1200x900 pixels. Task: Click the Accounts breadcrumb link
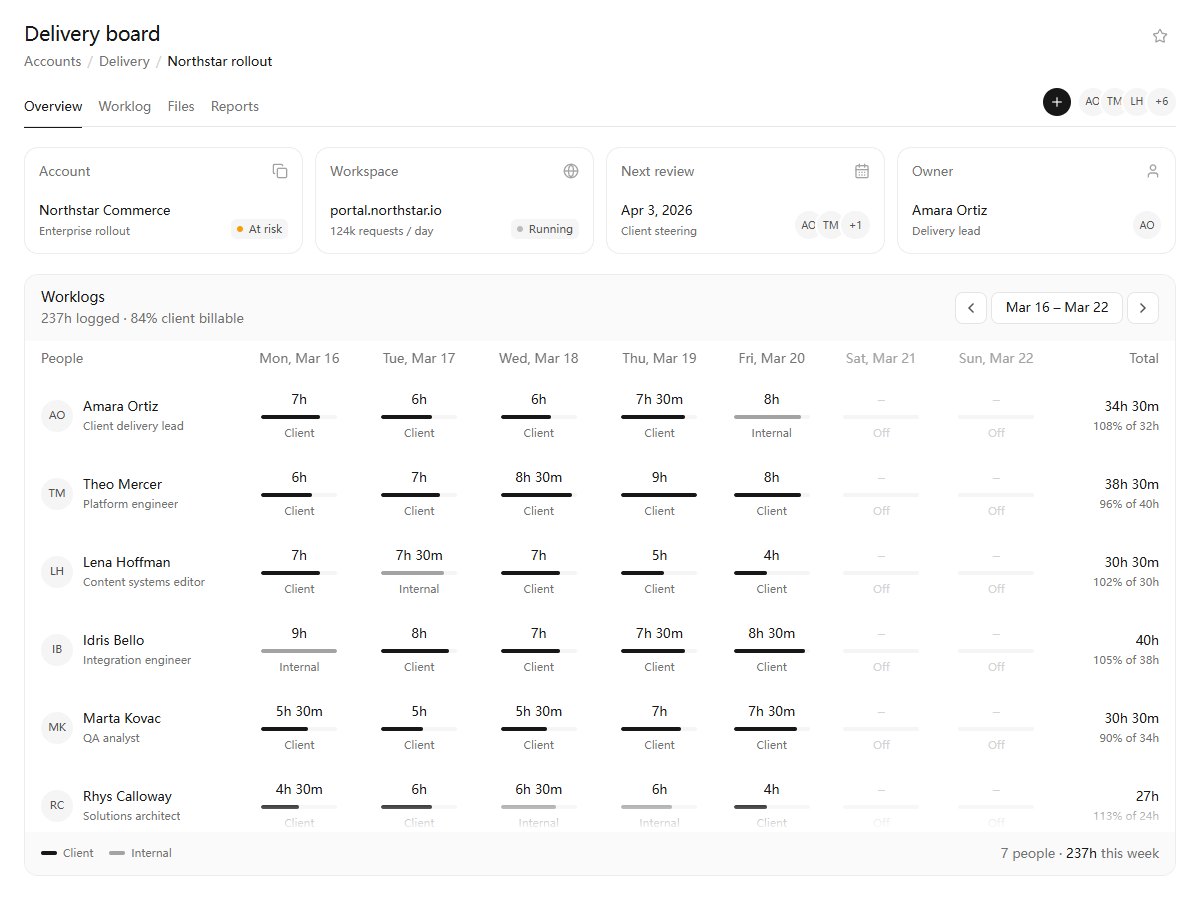click(53, 61)
